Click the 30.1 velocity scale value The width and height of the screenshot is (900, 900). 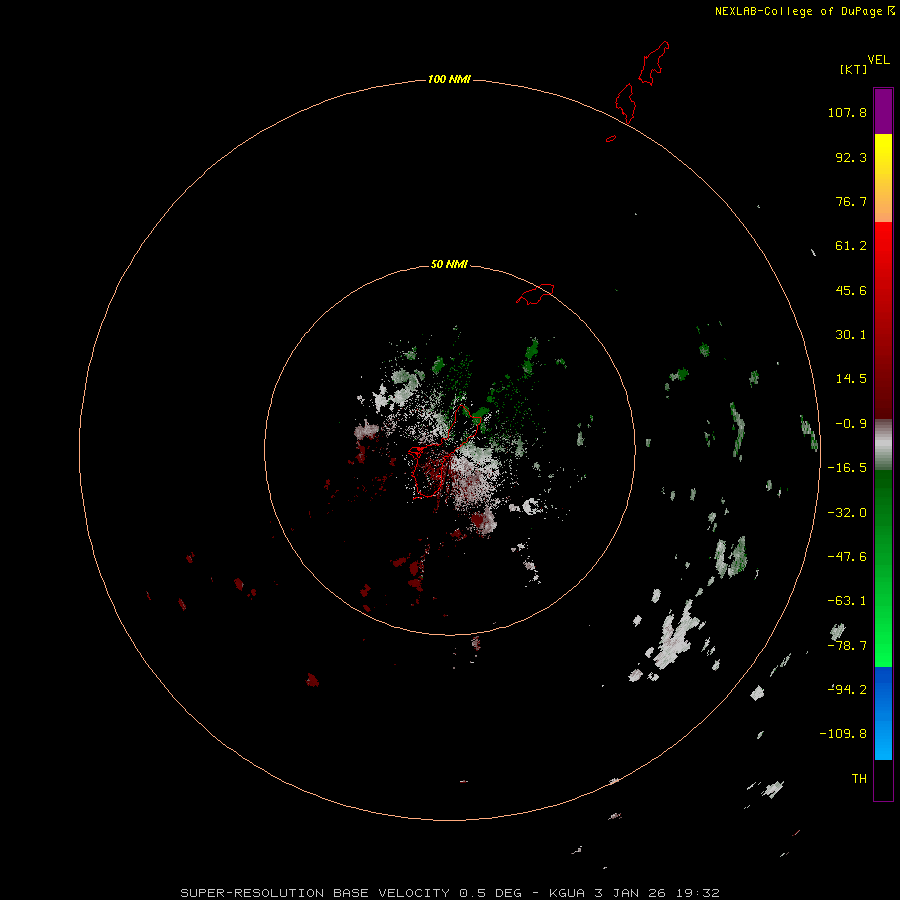[x=851, y=335]
